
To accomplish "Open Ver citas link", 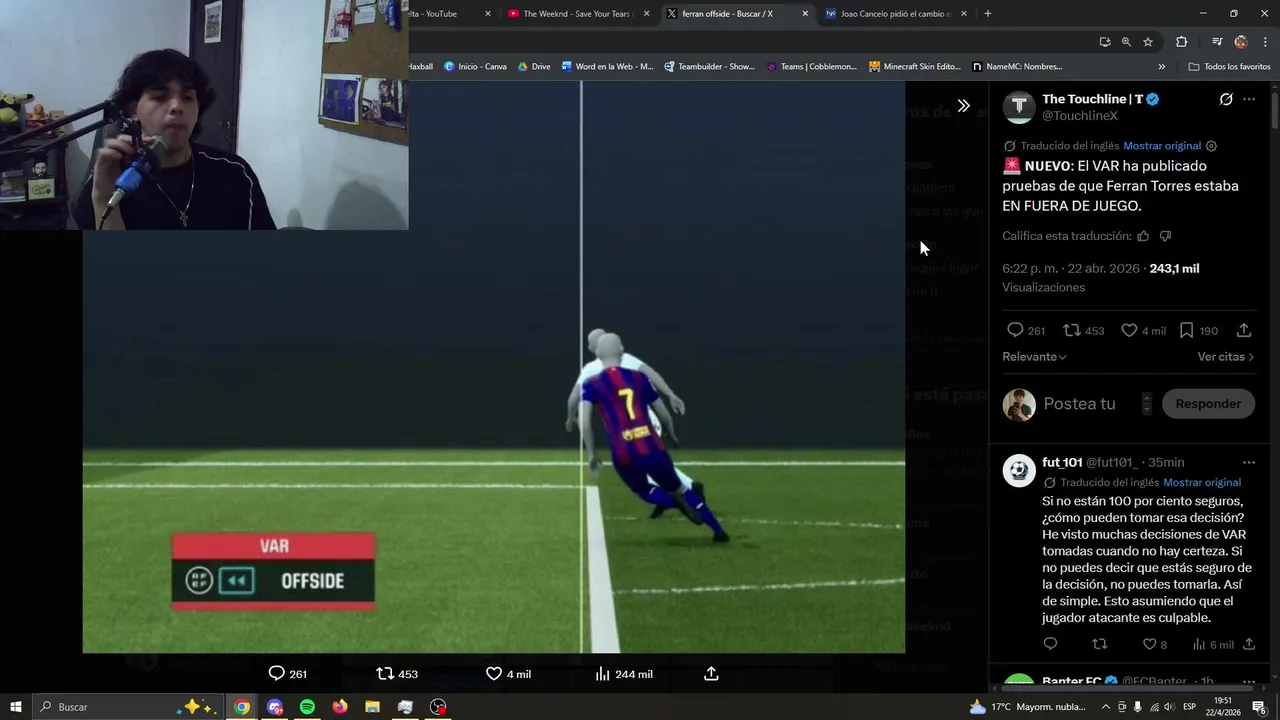I will pyautogui.click(x=1225, y=357).
